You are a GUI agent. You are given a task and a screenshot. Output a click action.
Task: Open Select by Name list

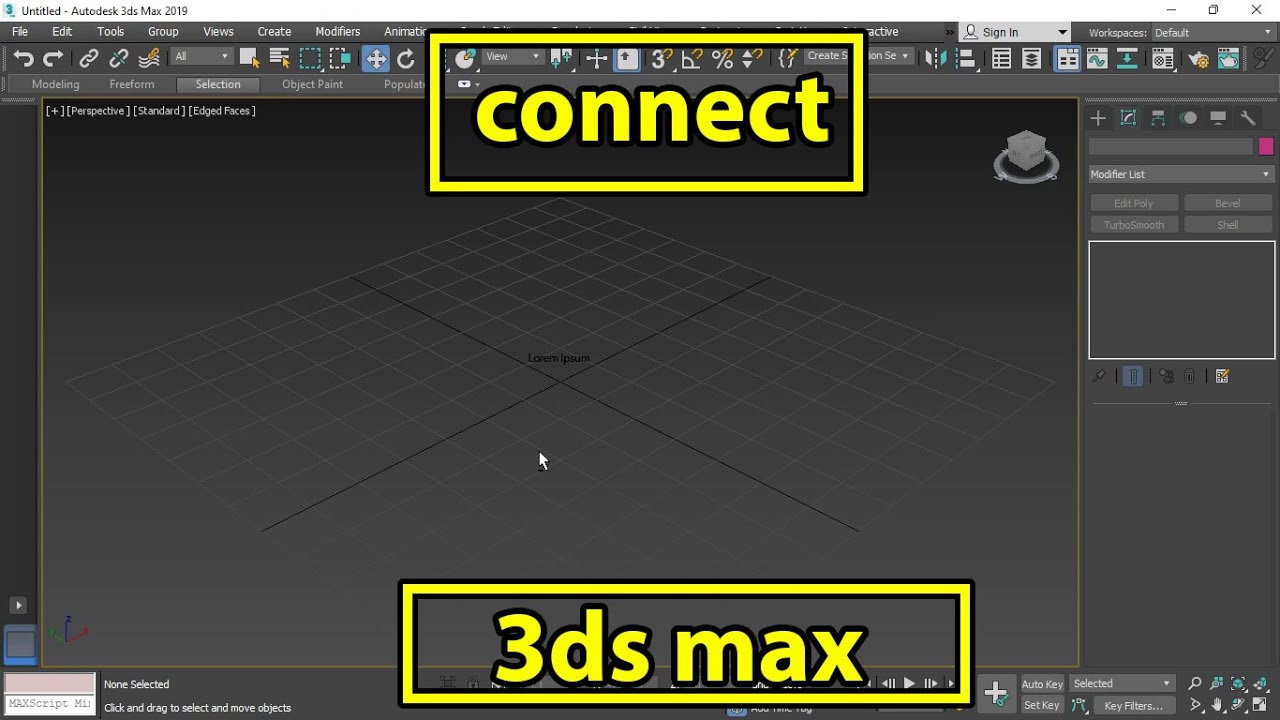tap(280, 58)
